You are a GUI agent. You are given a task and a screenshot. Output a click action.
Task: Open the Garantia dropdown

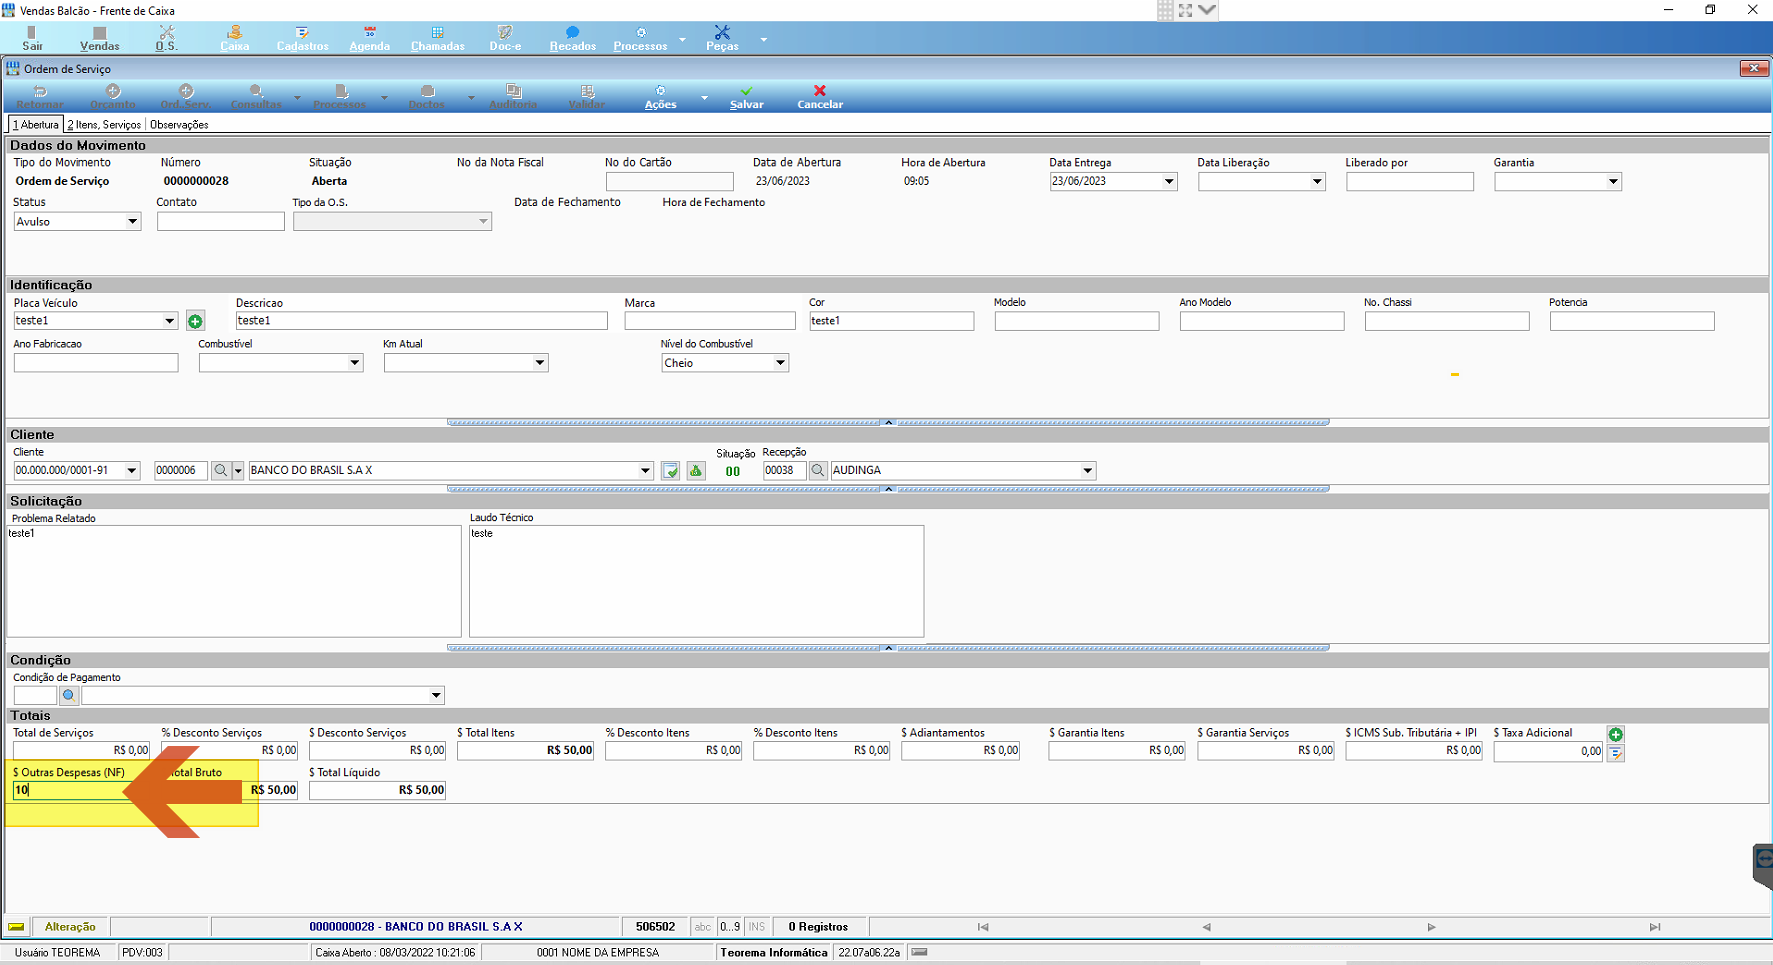coord(1612,182)
